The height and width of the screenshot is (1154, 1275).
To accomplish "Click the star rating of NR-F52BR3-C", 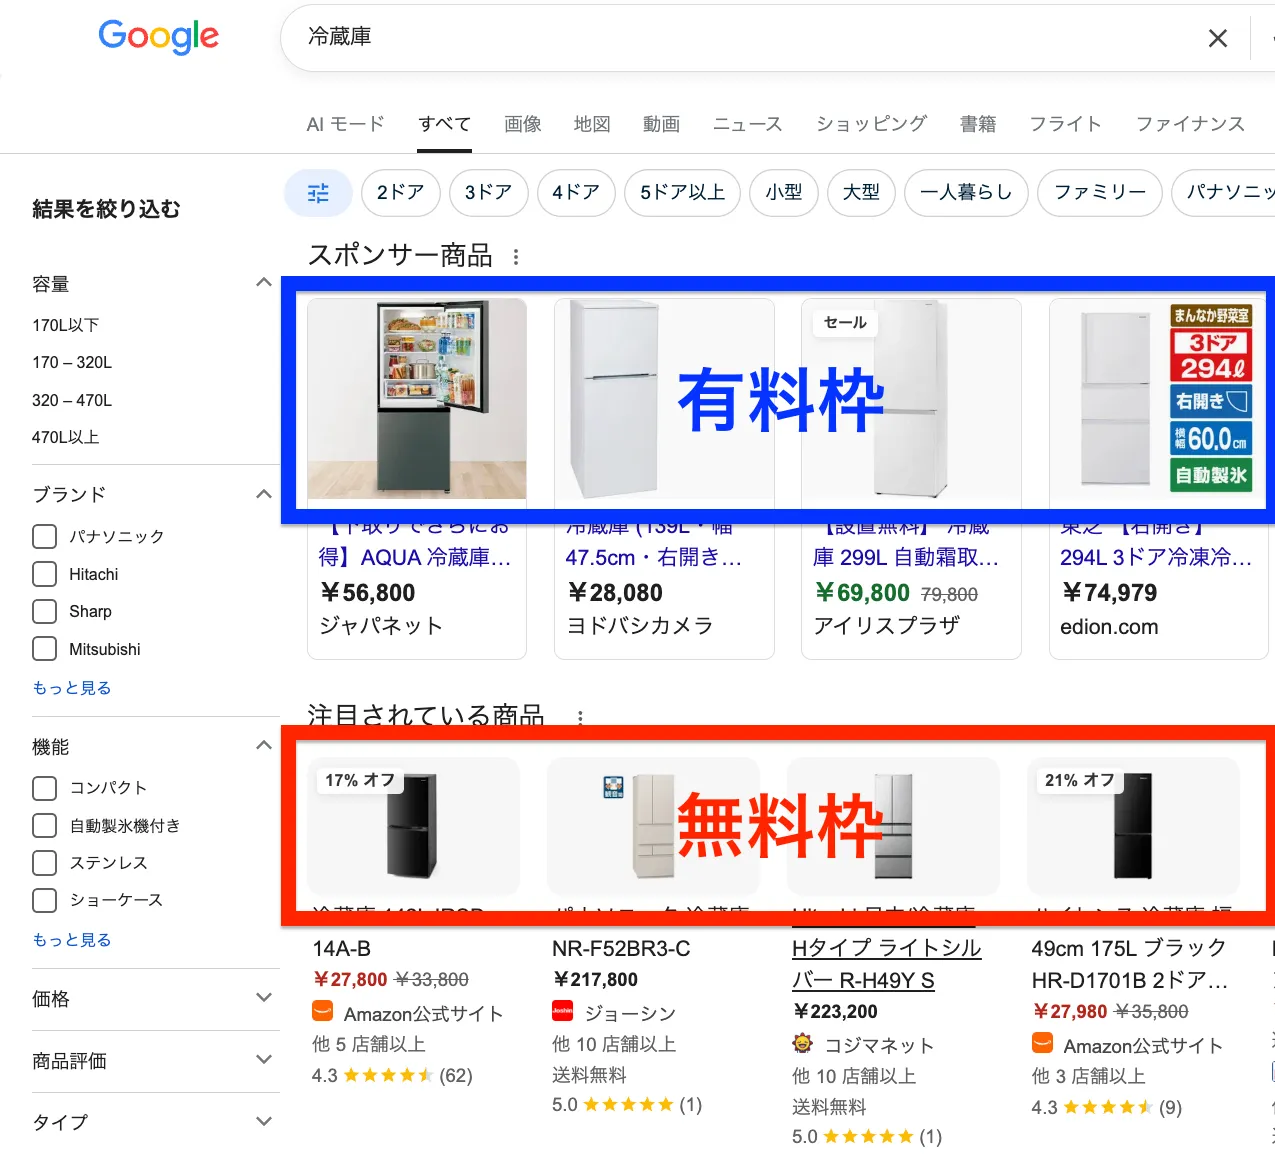I will [628, 1105].
